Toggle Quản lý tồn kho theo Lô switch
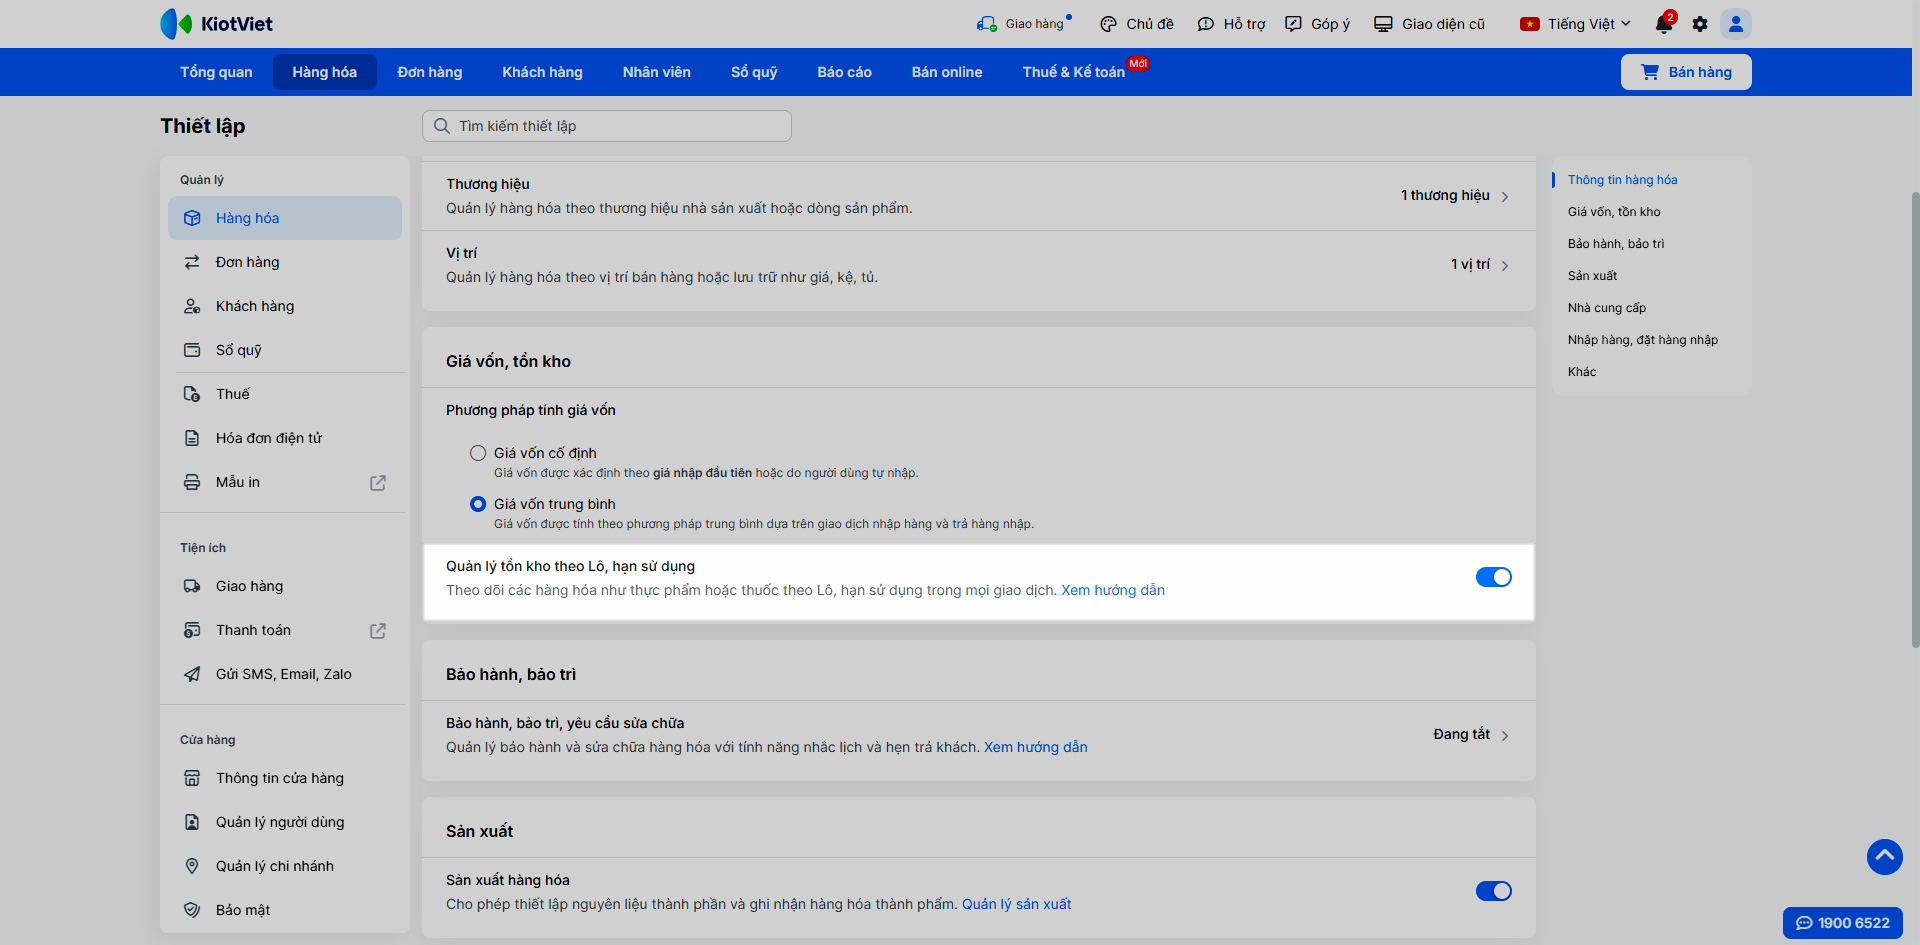This screenshot has height=945, width=1920. 1494,577
